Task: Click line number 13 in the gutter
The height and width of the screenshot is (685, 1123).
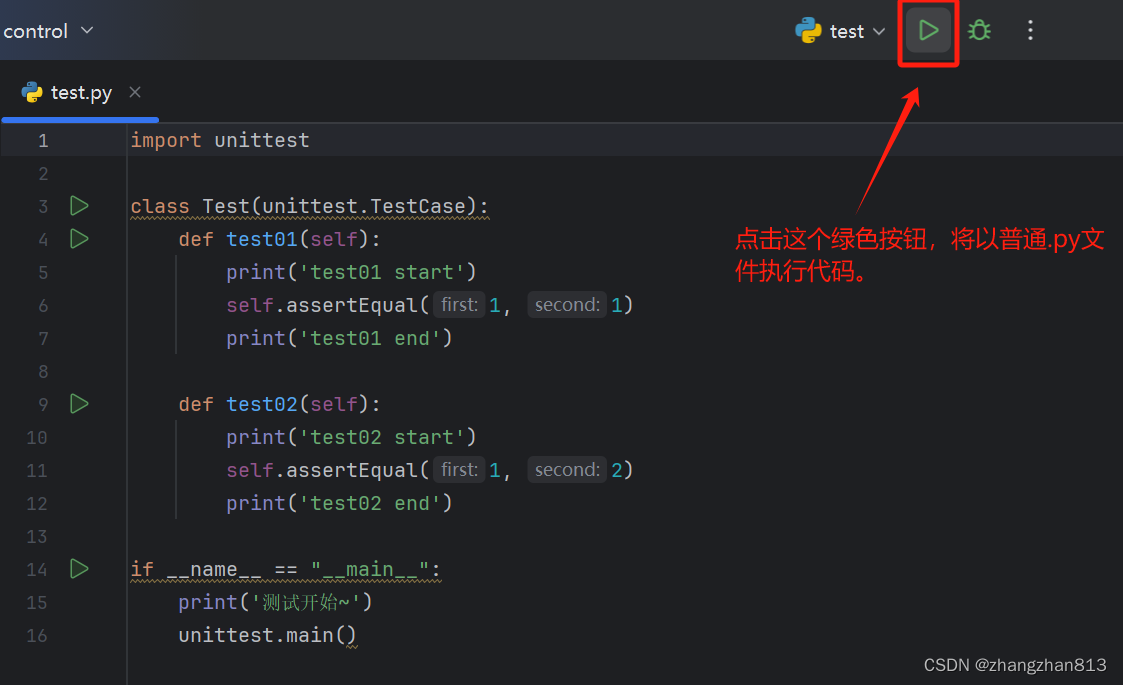Action: click(x=37, y=537)
